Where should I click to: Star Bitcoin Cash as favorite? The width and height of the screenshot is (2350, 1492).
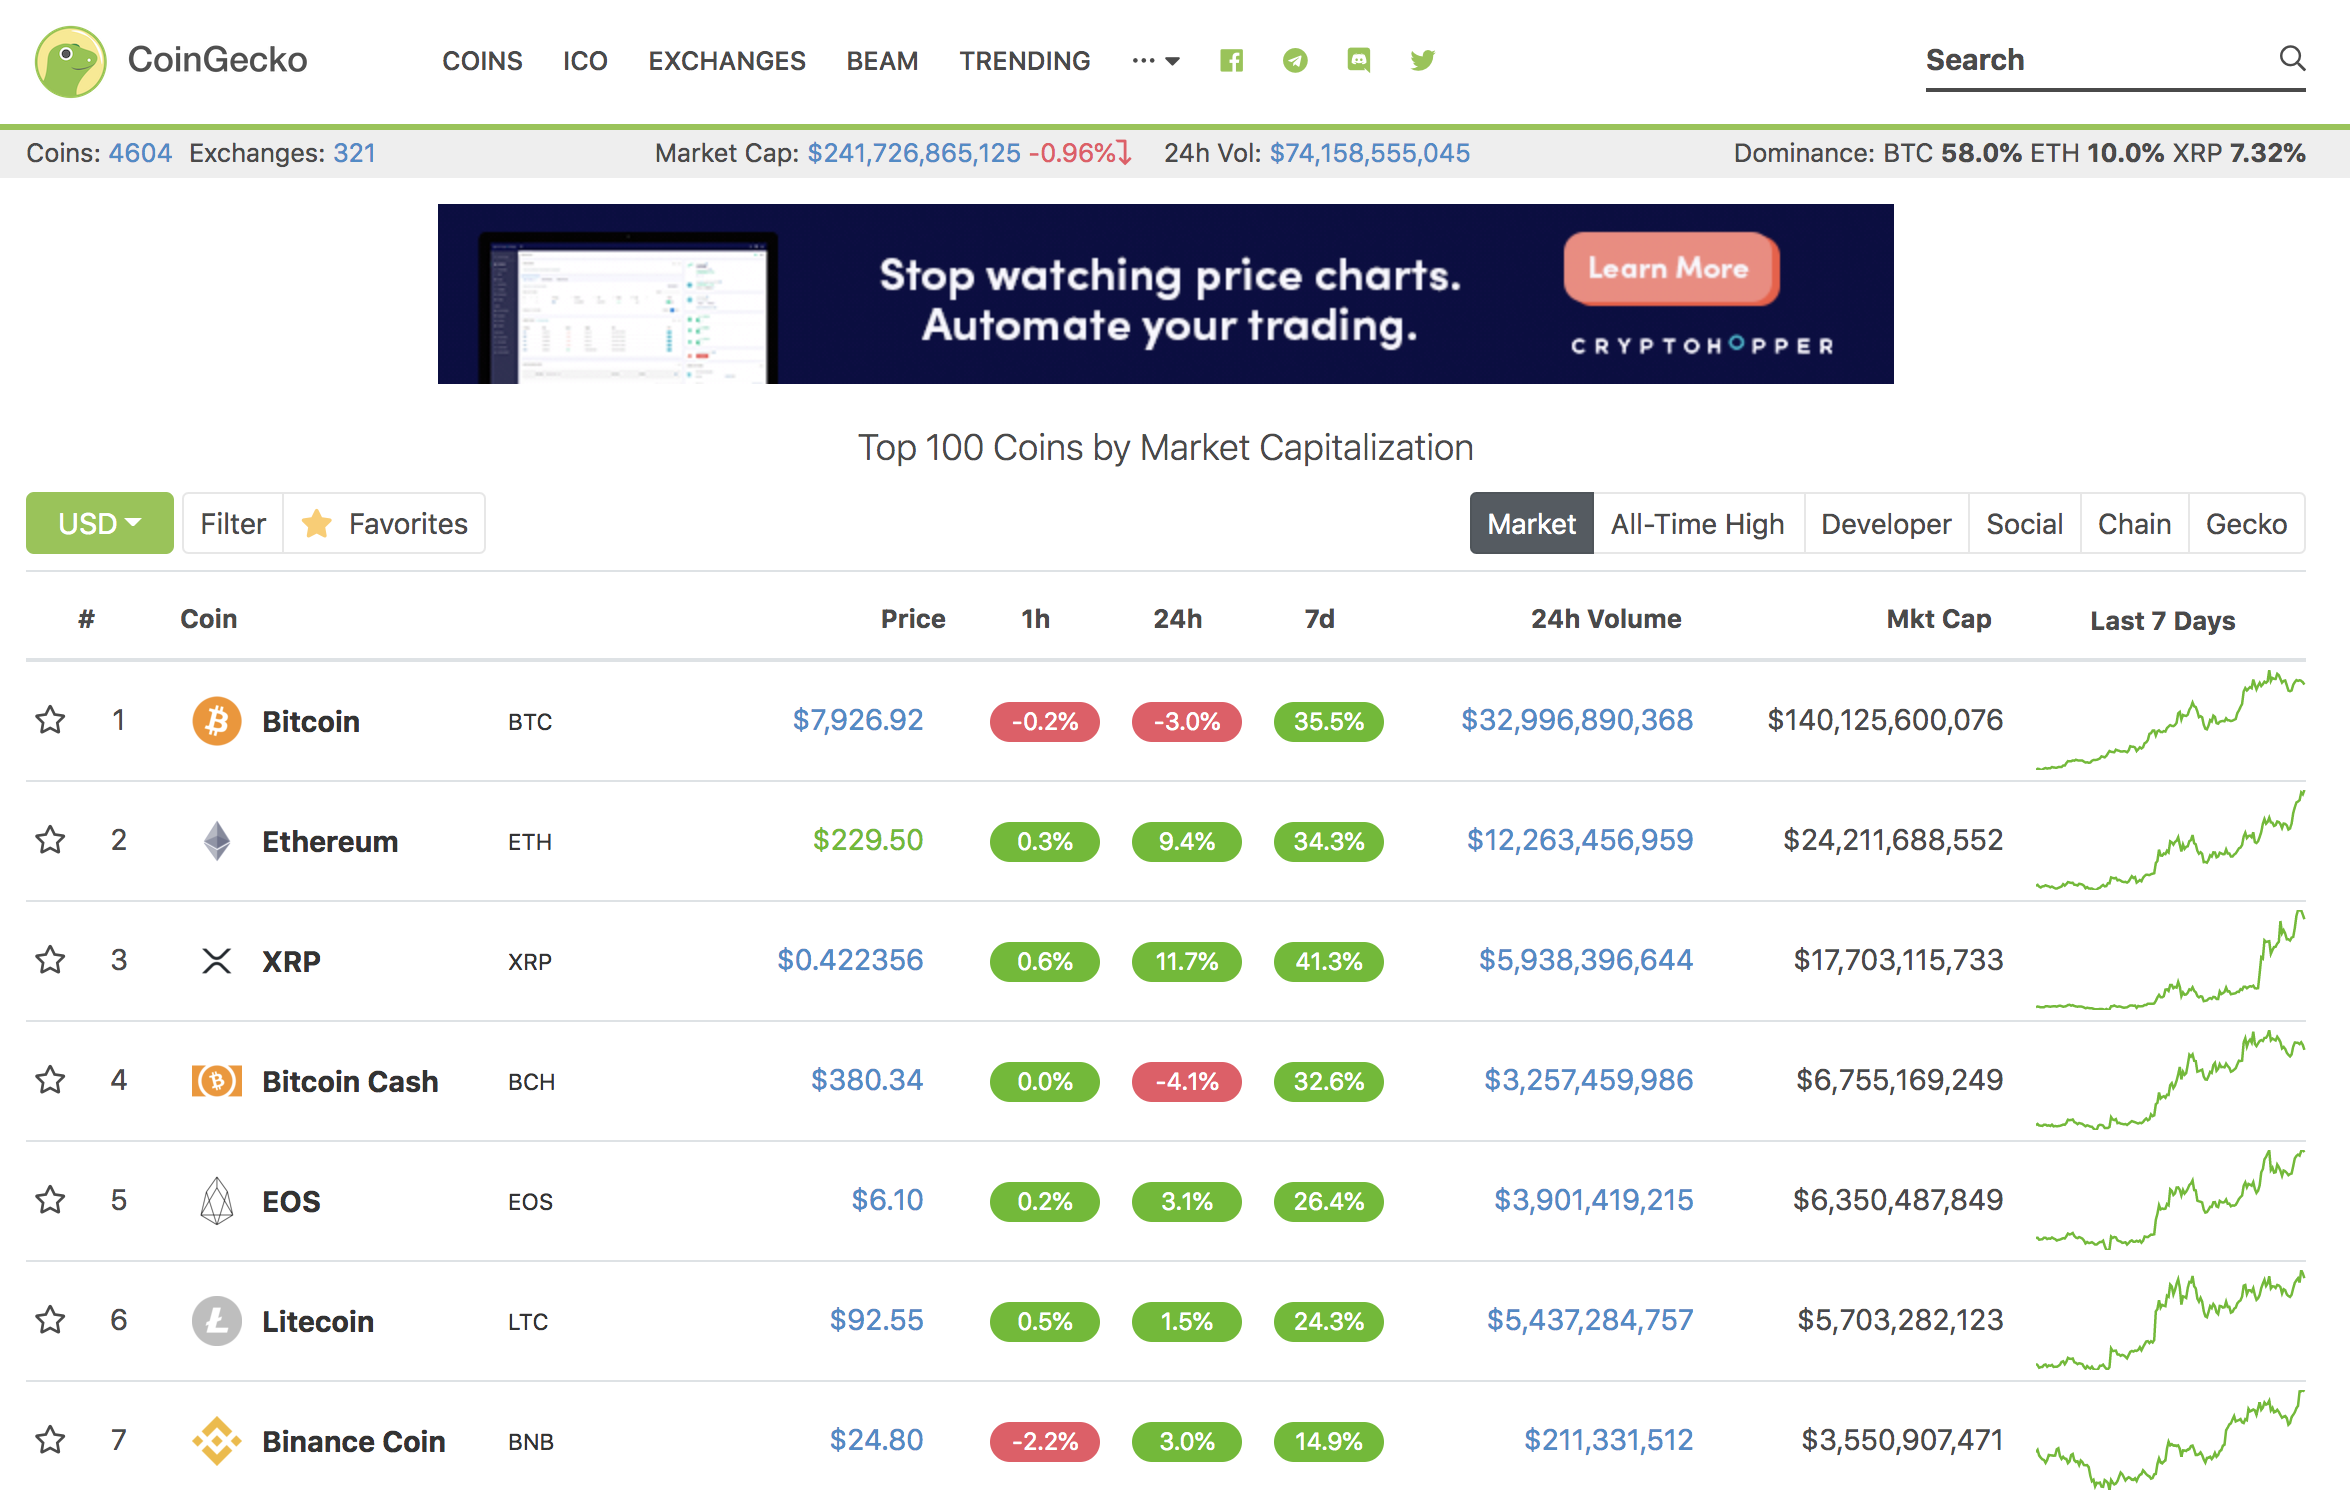[x=50, y=1080]
